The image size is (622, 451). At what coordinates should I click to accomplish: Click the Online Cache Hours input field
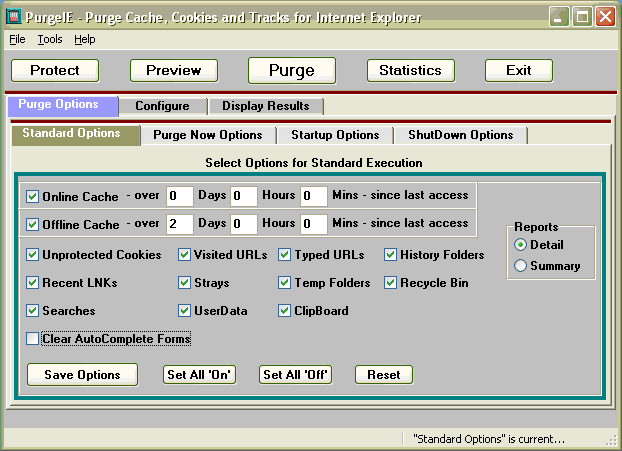(244, 196)
